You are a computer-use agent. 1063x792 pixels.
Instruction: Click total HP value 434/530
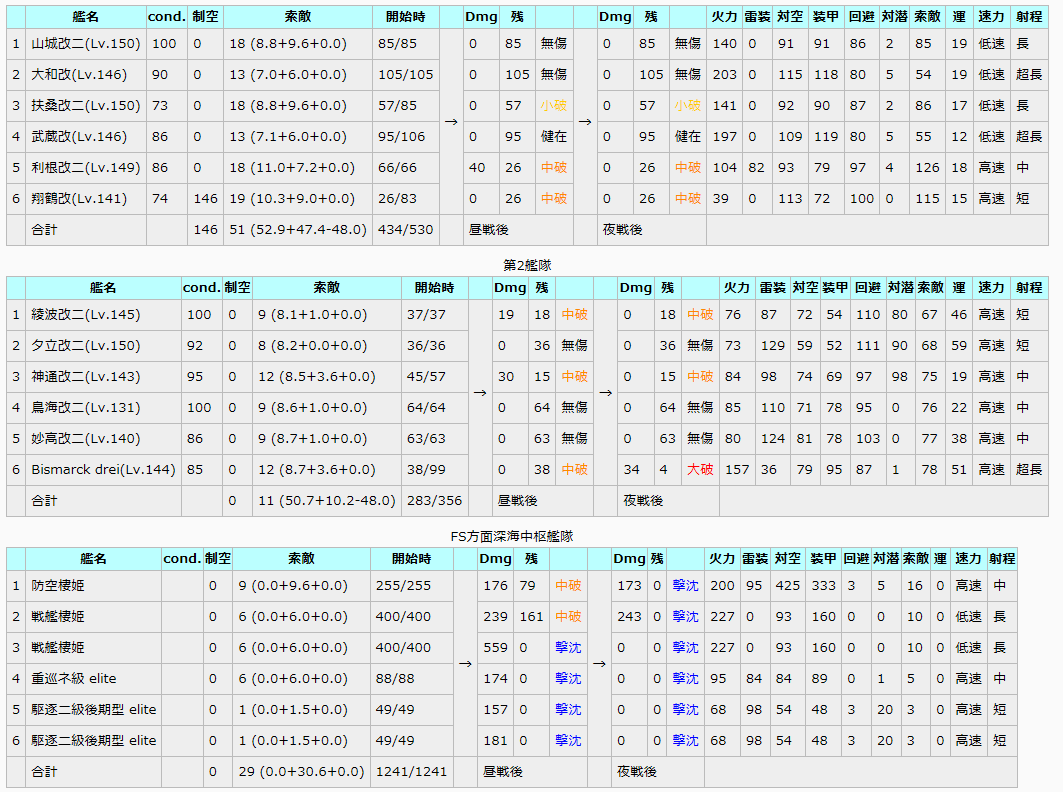tap(405, 230)
